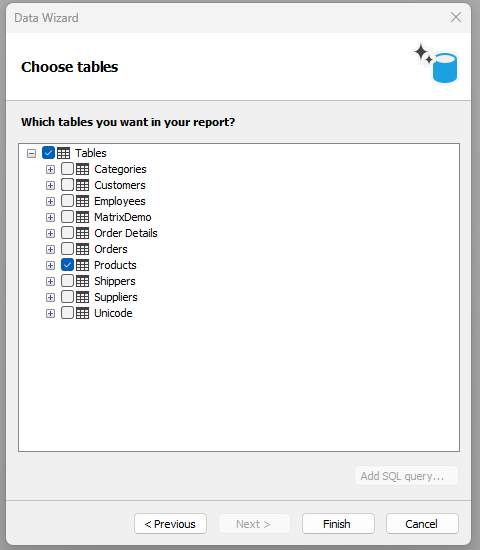This screenshot has height=550, width=480.
Task: Enable the Order Details checkbox
Action: click(67, 233)
